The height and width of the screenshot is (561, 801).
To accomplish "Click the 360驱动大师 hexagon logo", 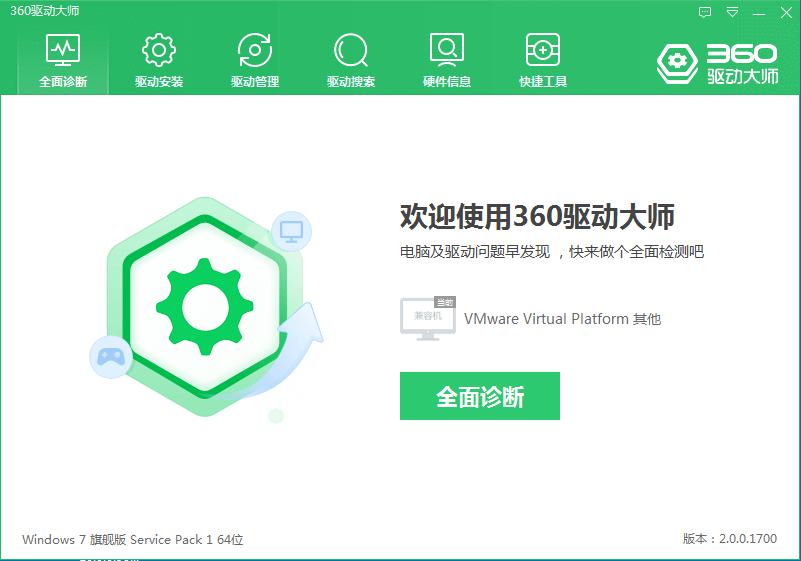I will click(677, 63).
